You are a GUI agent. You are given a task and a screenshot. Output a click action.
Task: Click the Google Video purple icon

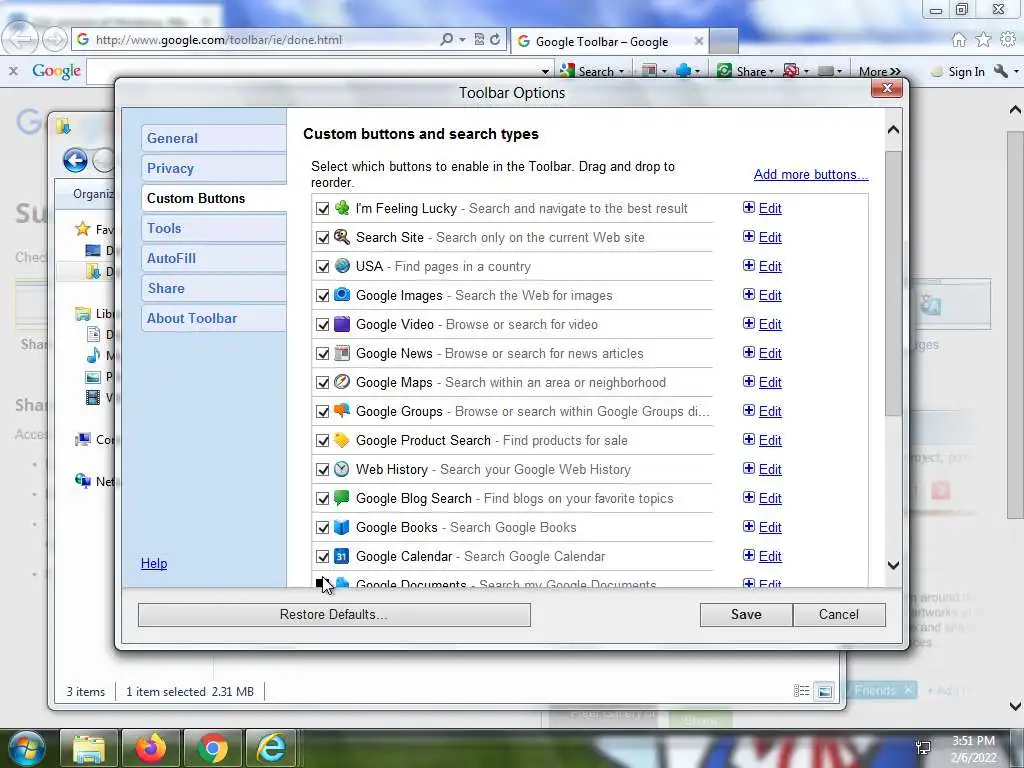(342, 325)
